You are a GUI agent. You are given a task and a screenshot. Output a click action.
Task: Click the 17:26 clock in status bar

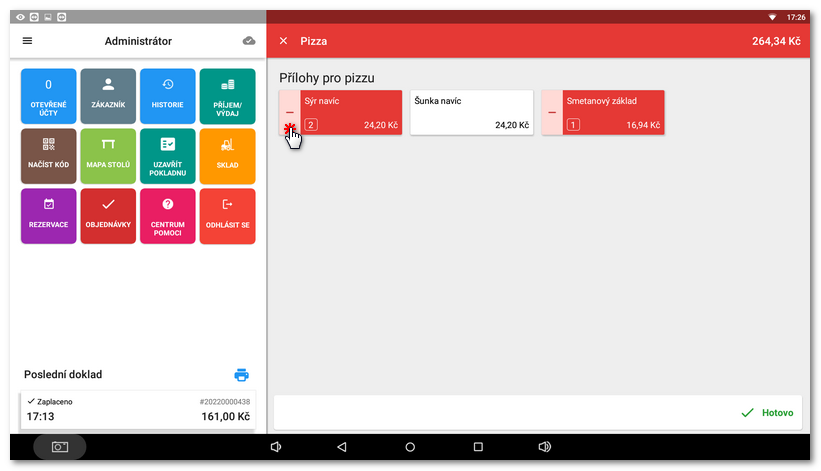click(x=796, y=17)
